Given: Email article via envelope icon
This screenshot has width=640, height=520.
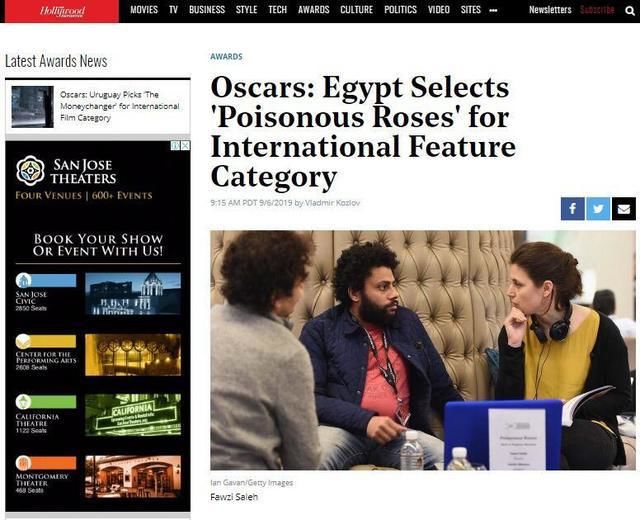Looking at the screenshot, I should 623,209.
